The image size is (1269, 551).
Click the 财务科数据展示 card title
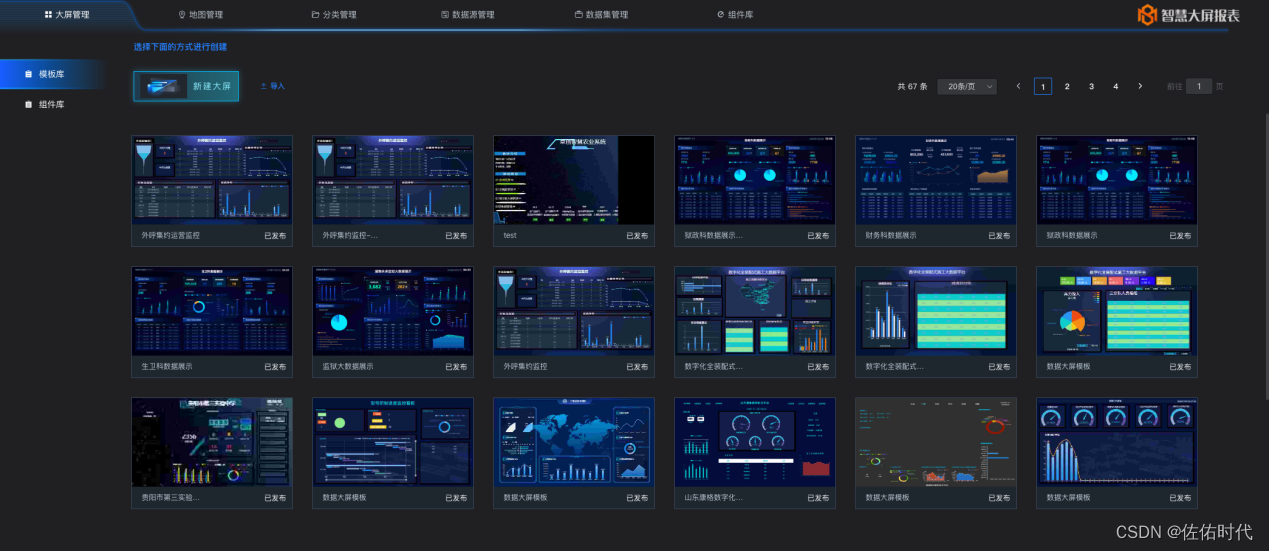tap(891, 236)
